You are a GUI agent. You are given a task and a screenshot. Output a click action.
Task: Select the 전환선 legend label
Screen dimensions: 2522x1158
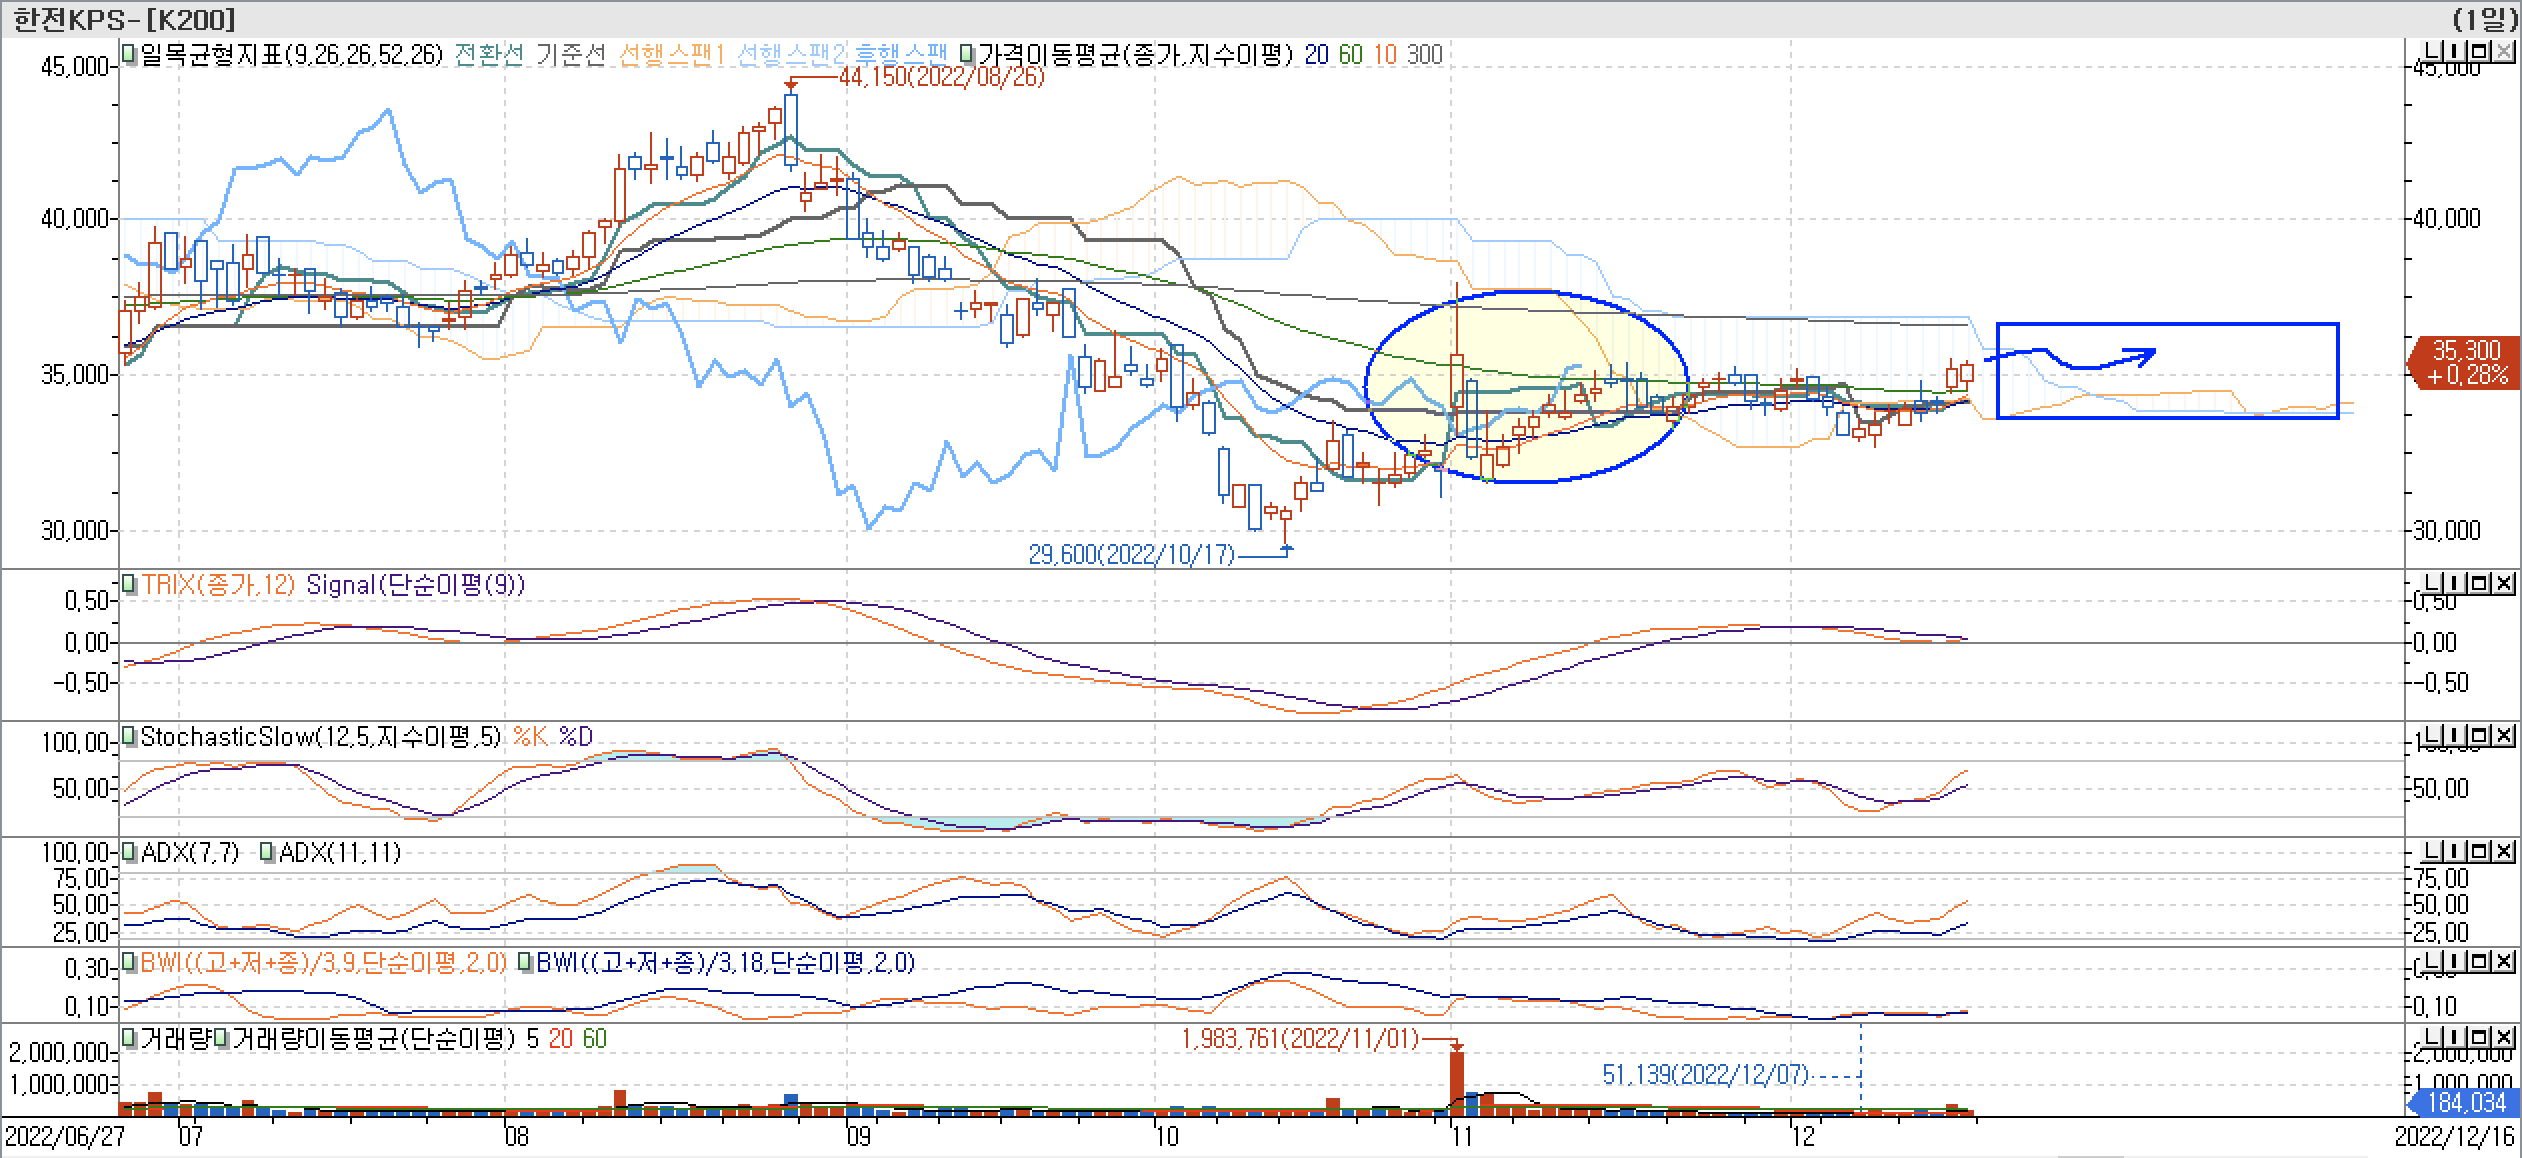click(489, 55)
